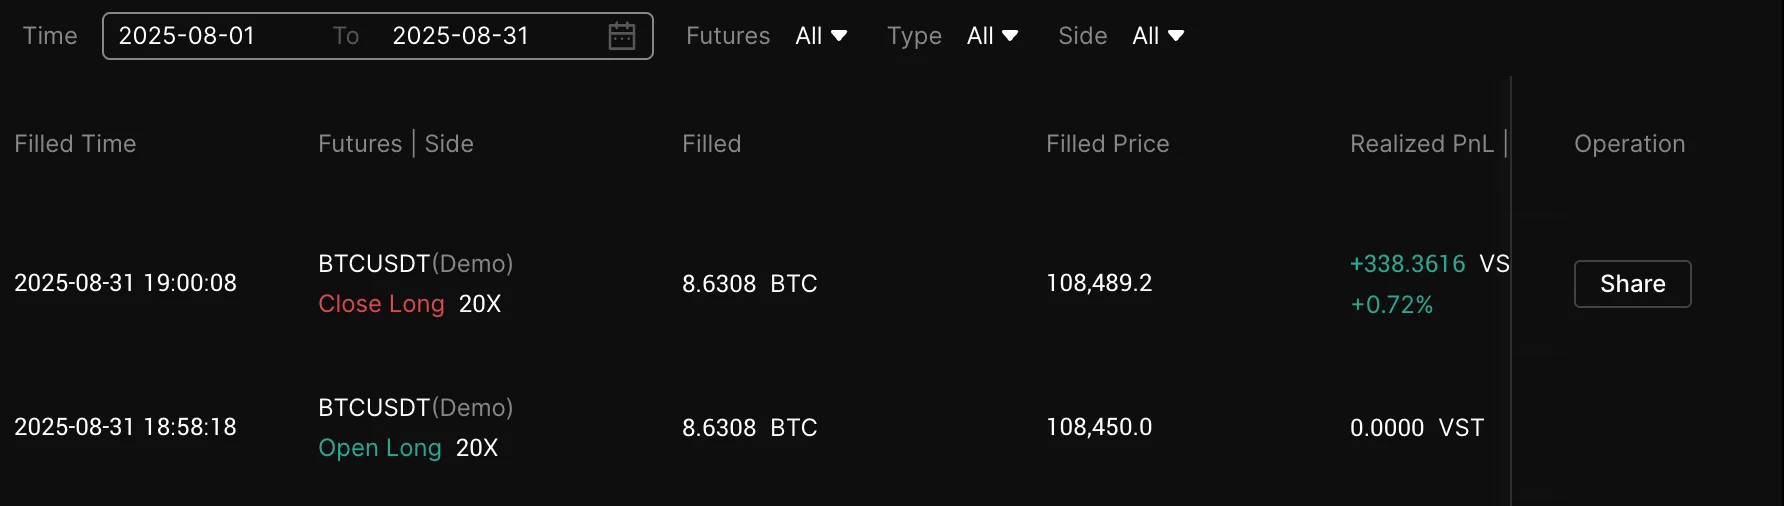This screenshot has width=1784, height=506.
Task: Click the Filled Price column header
Action: [1107, 144]
